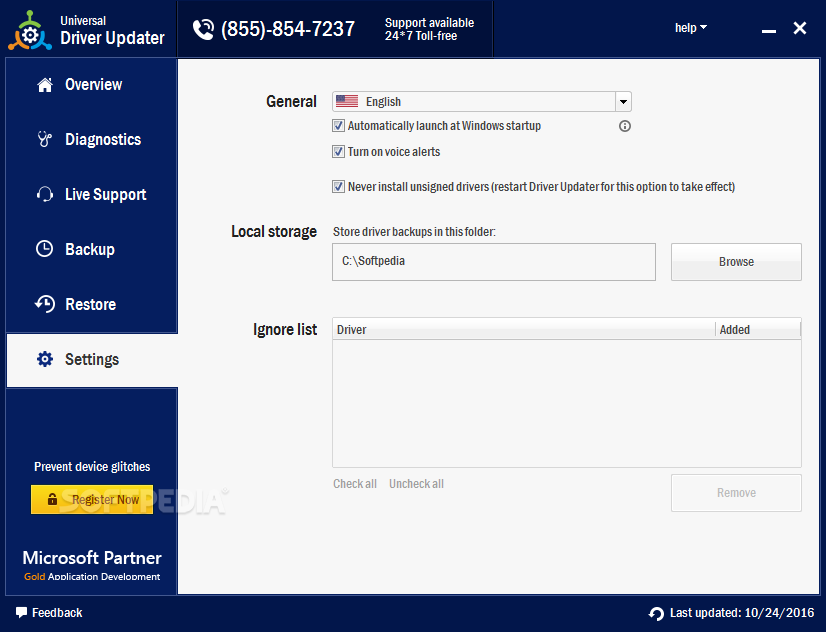
Task: Click the Backup clock icon
Action: (x=45, y=249)
